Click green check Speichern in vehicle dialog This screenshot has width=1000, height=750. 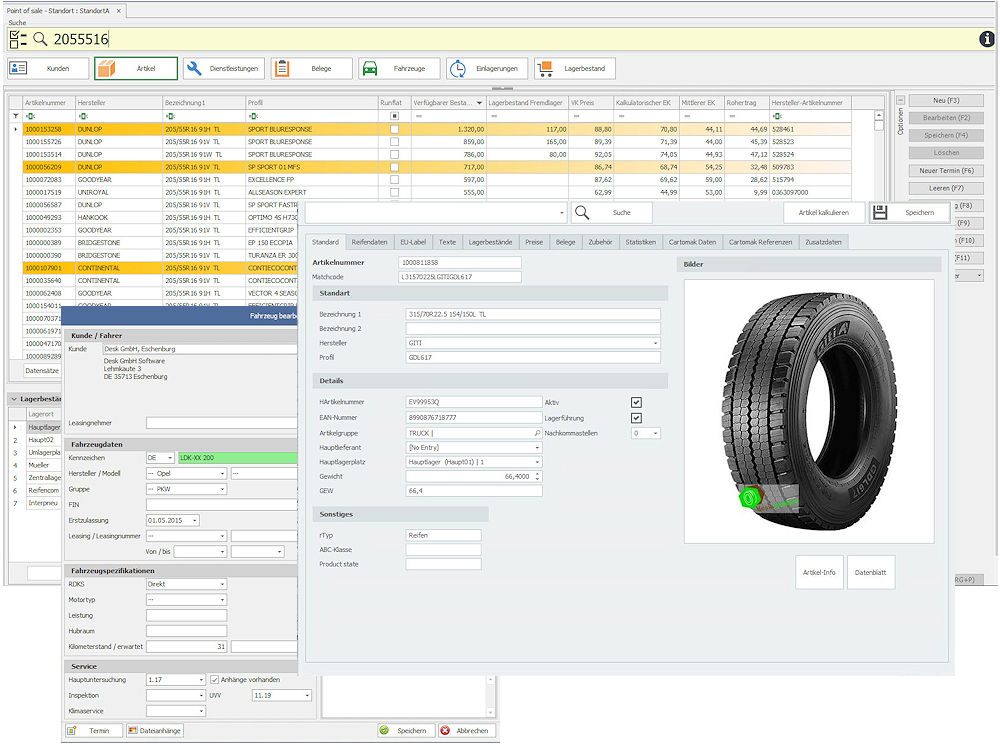tap(384, 730)
